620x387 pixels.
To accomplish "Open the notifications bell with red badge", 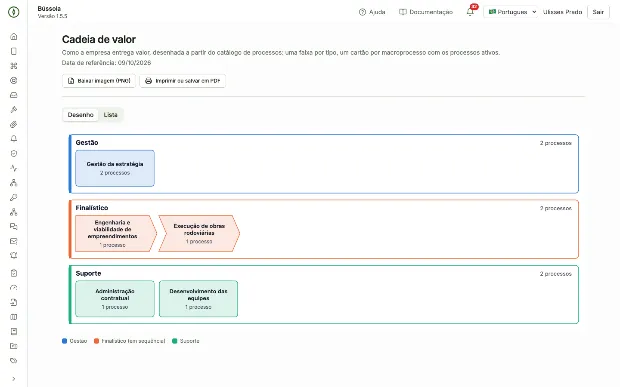I will tap(471, 11).
